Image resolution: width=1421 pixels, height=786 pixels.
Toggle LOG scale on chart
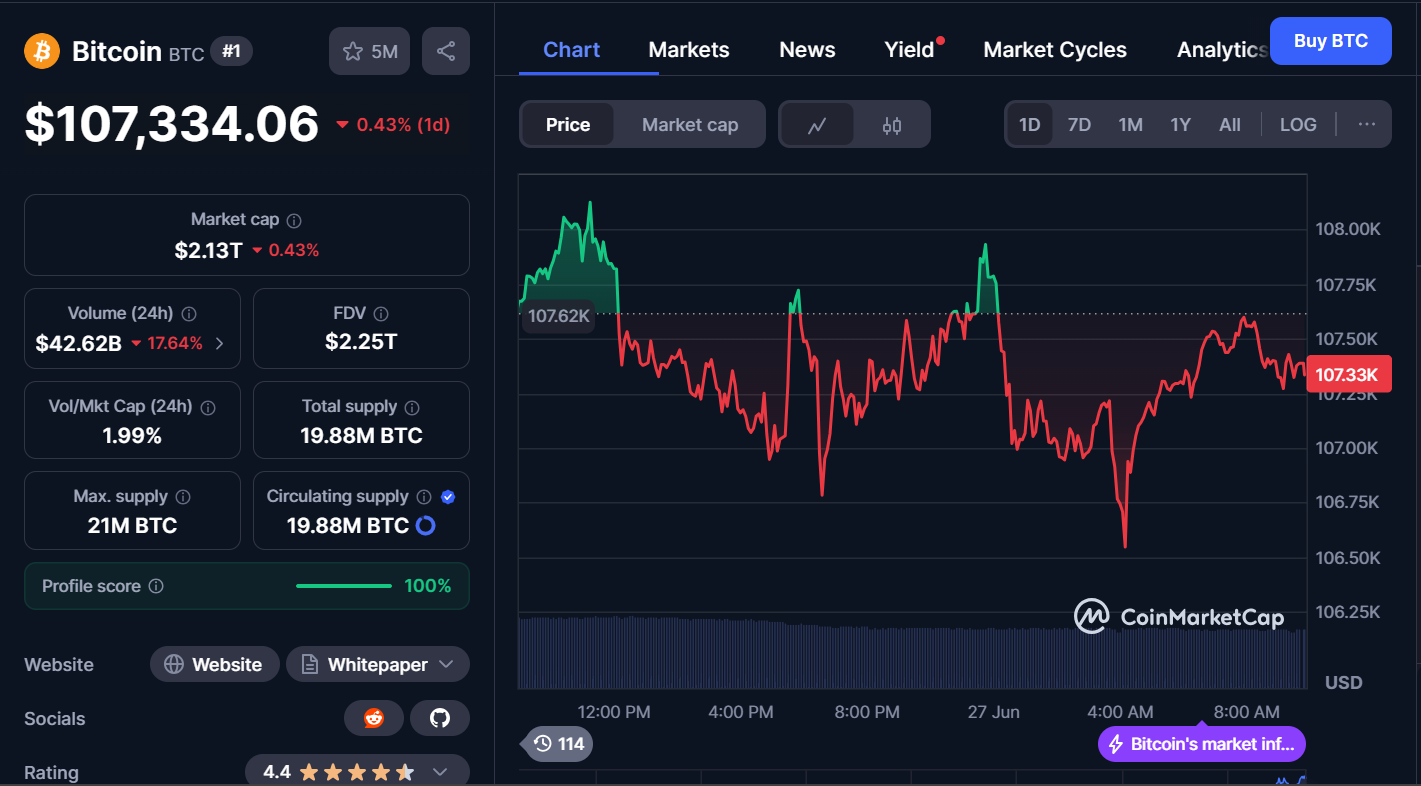1298,125
